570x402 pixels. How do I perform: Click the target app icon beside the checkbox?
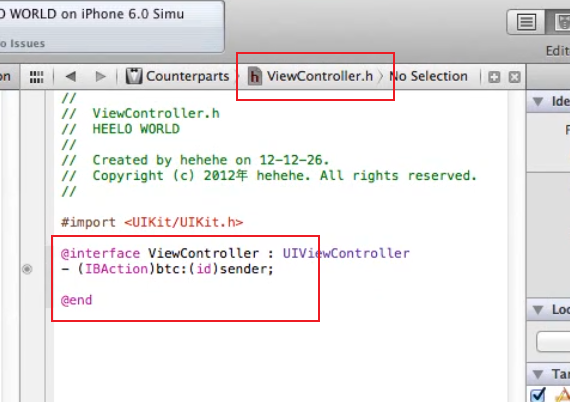tap(562, 395)
